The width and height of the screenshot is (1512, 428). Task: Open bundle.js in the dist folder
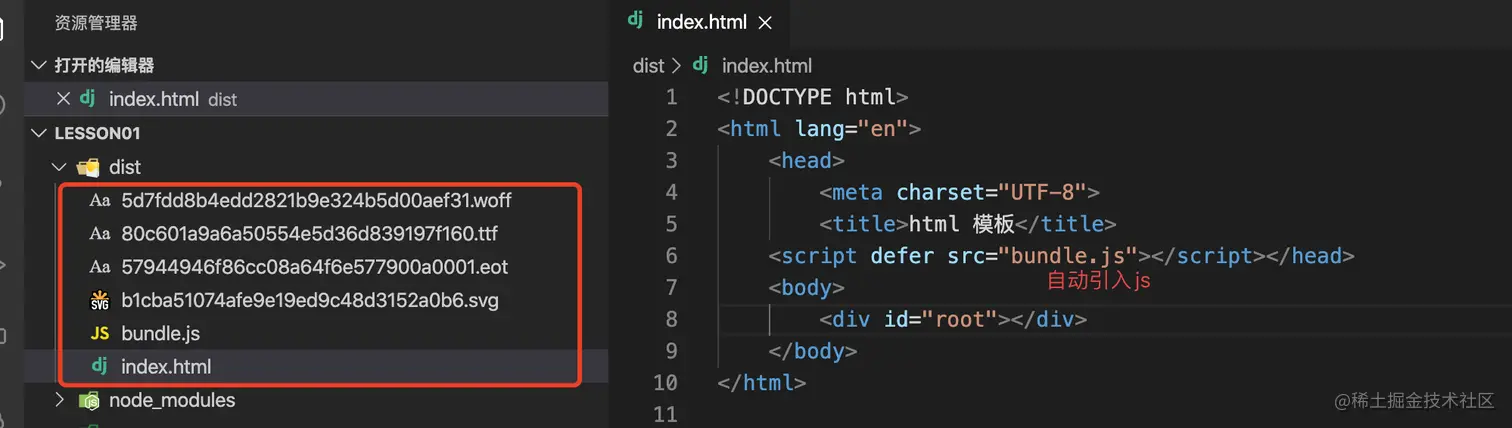(161, 333)
